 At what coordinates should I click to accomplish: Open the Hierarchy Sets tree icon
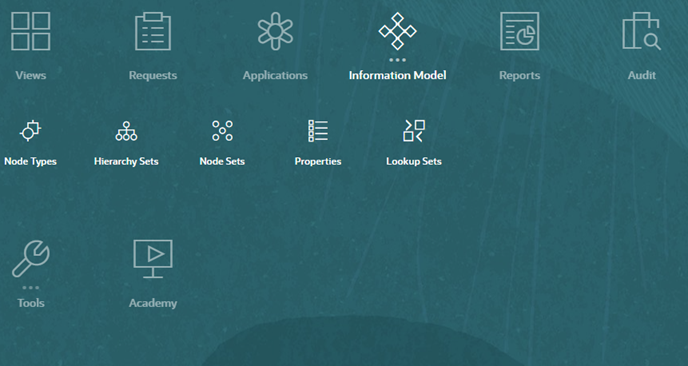[x=126, y=131]
